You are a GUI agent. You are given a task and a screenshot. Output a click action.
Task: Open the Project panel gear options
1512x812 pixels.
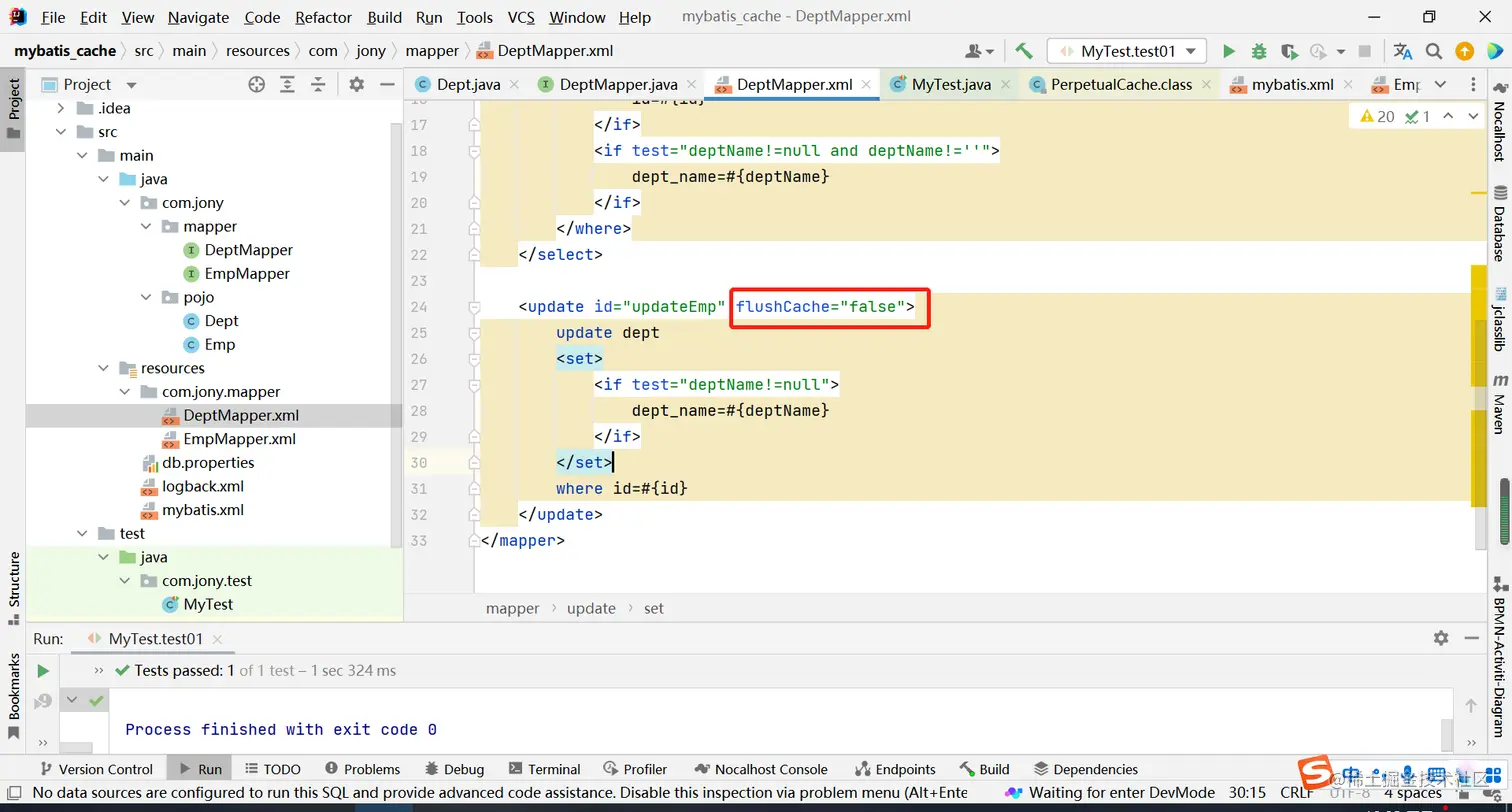tap(357, 85)
